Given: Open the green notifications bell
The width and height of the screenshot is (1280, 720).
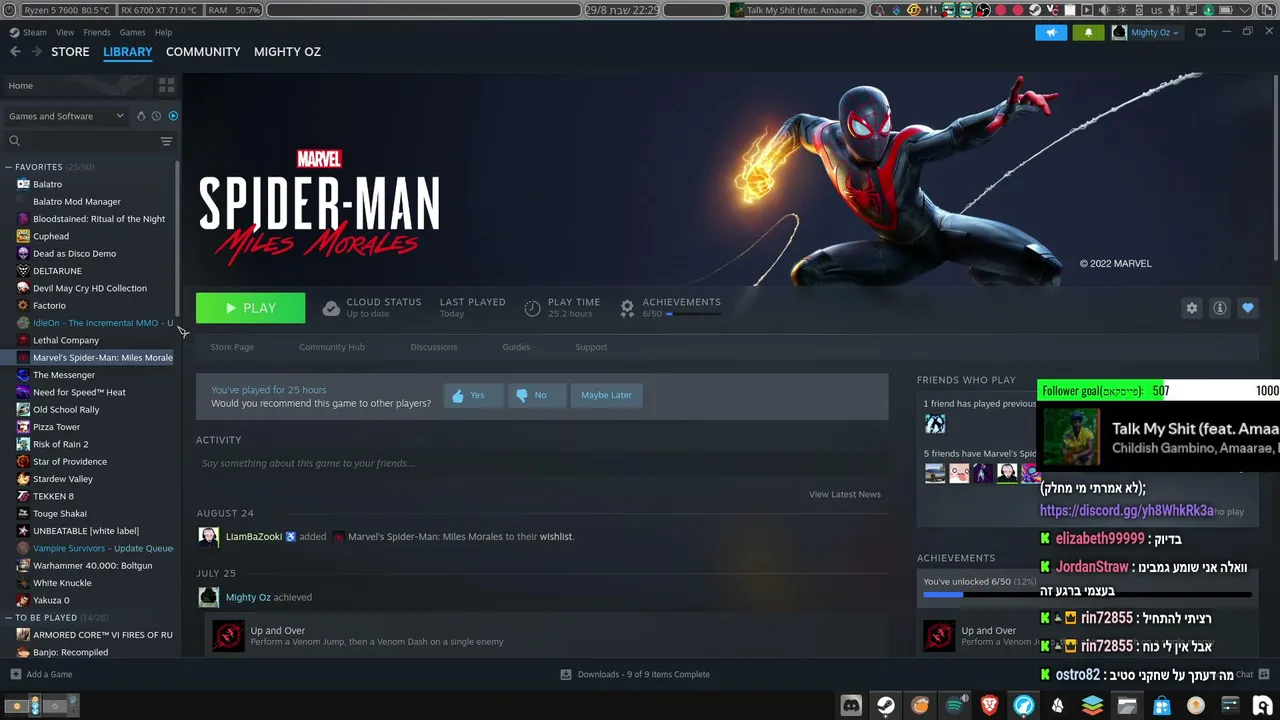Looking at the screenshot, I should pyautogui.click(x=1088, y=32).
